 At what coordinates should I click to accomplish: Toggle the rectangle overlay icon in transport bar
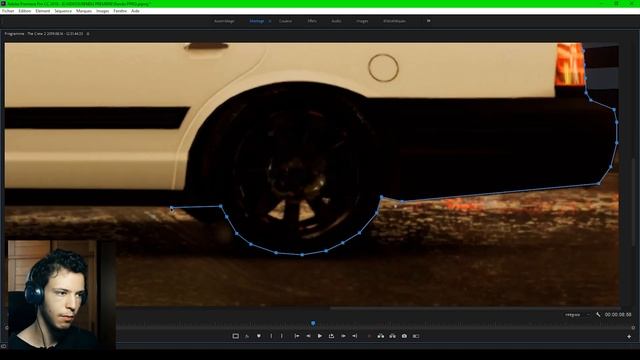(236, 336)
